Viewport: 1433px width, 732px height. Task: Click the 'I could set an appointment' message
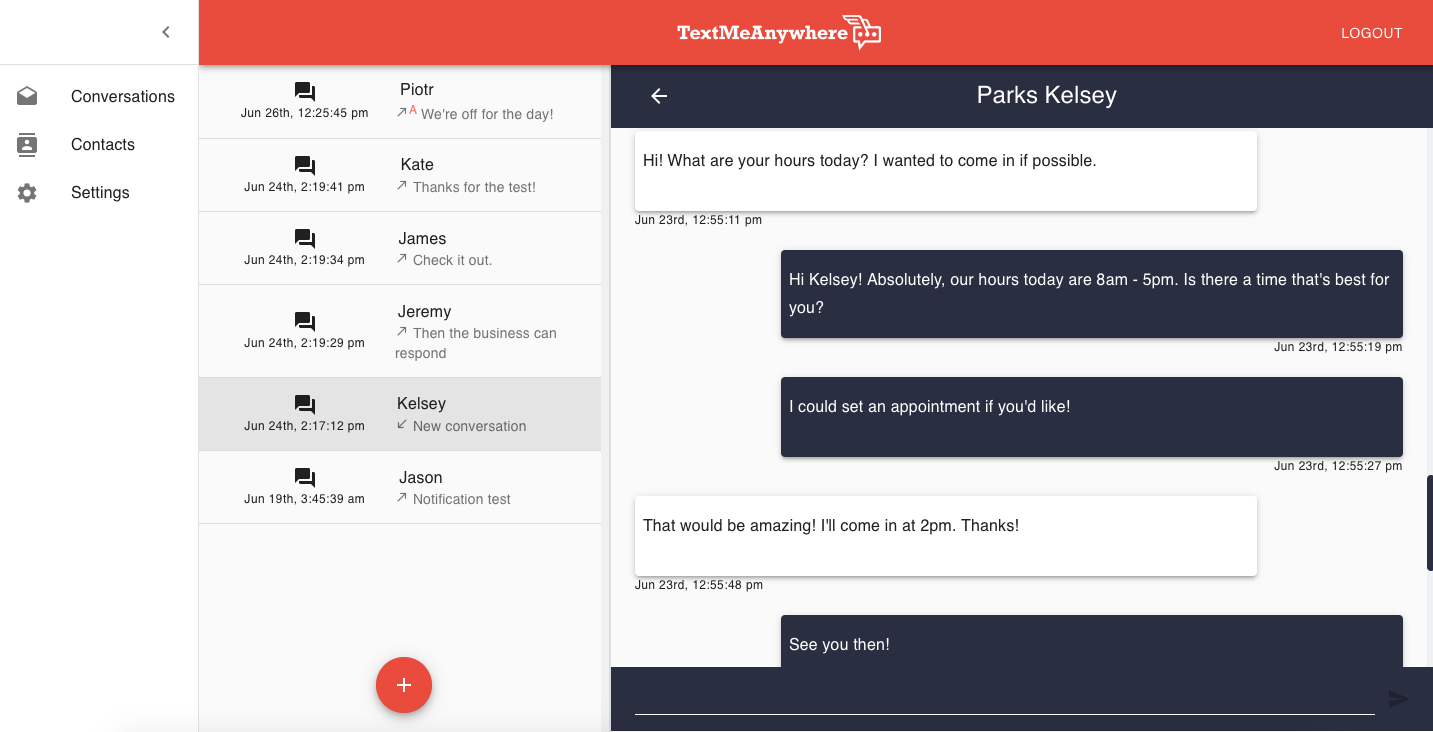tap(1091, 417)
